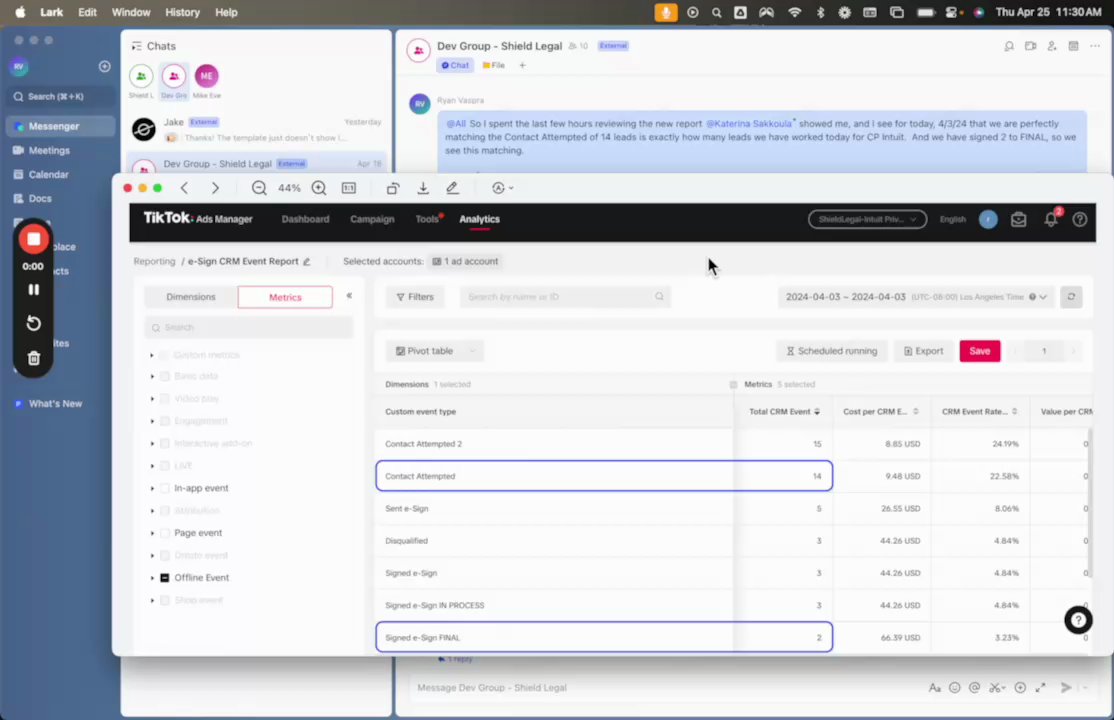Open the ShieldLegal account selector
Image resolution: width=1114 pixels, height=720 pixels.
pos(867,219)
